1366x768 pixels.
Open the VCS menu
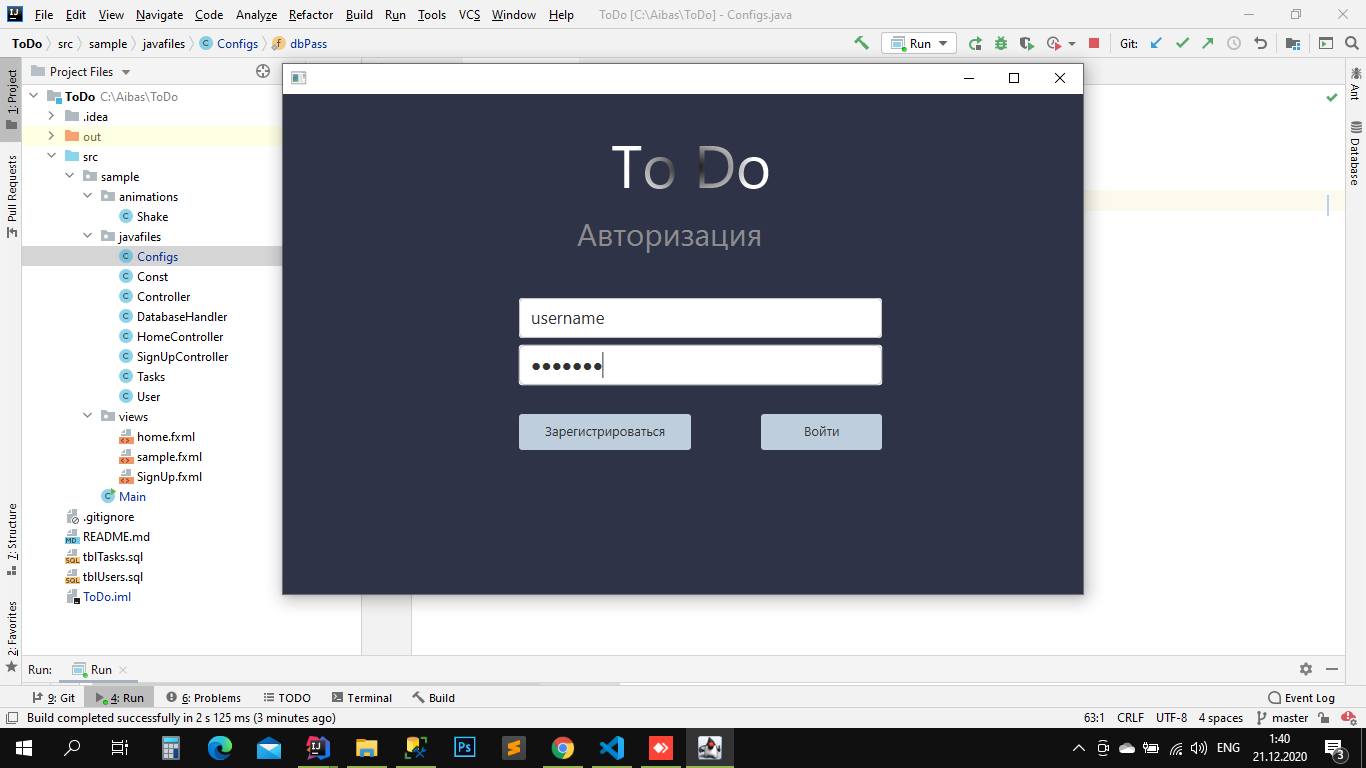tap(469, 15)
